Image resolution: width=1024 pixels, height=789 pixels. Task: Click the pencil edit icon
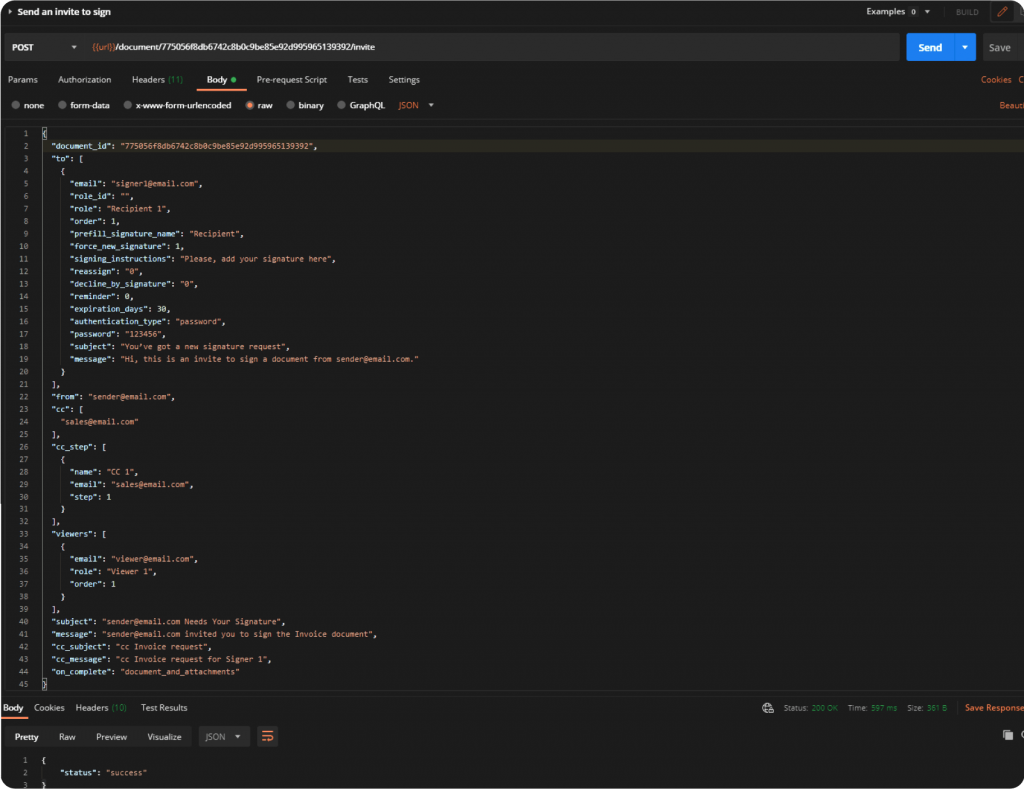(x=1001, y=12)
